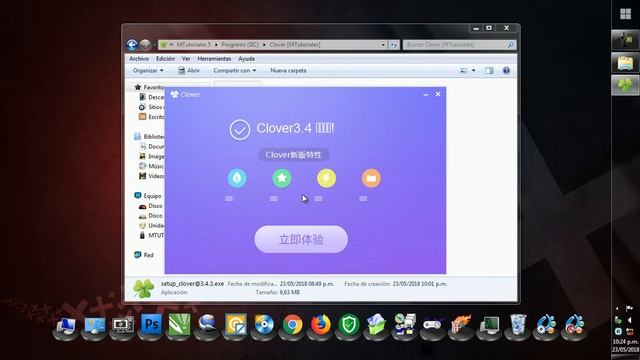Click the refresh button beside address bar
640x360 pixels.
(x=394, y=45)
